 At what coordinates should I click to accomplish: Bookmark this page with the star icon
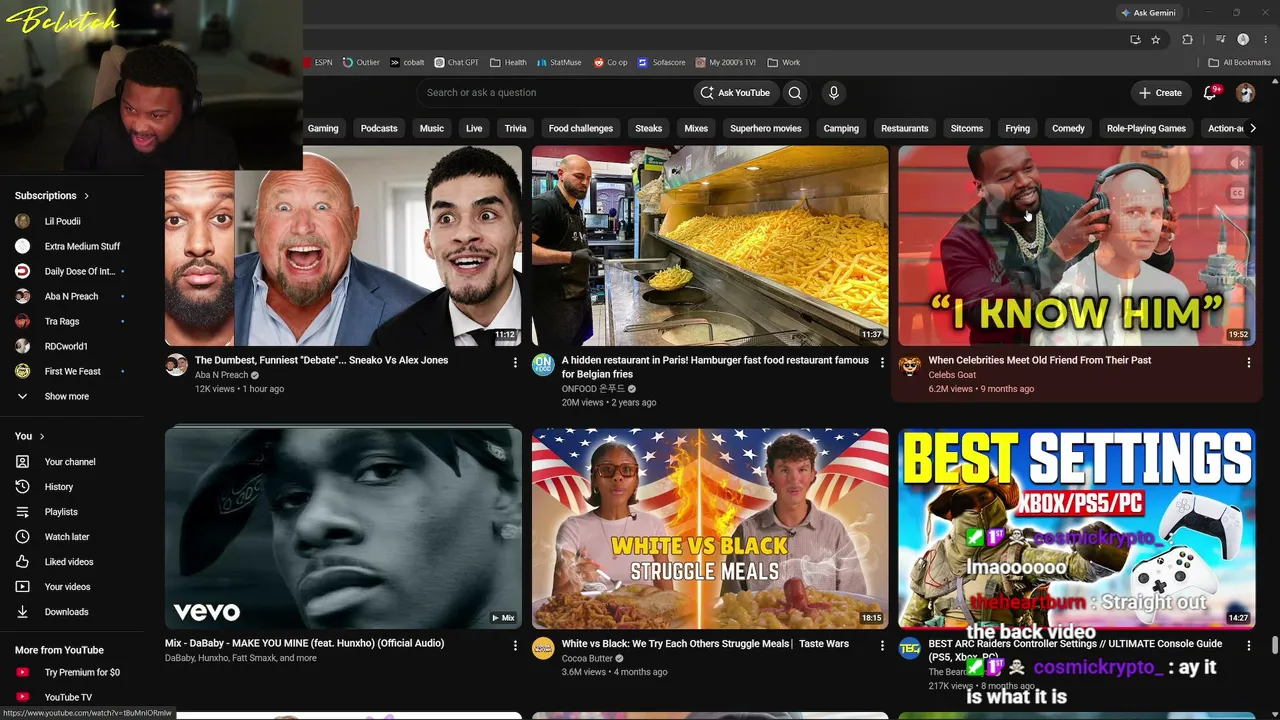click(x=1156, y=40)
